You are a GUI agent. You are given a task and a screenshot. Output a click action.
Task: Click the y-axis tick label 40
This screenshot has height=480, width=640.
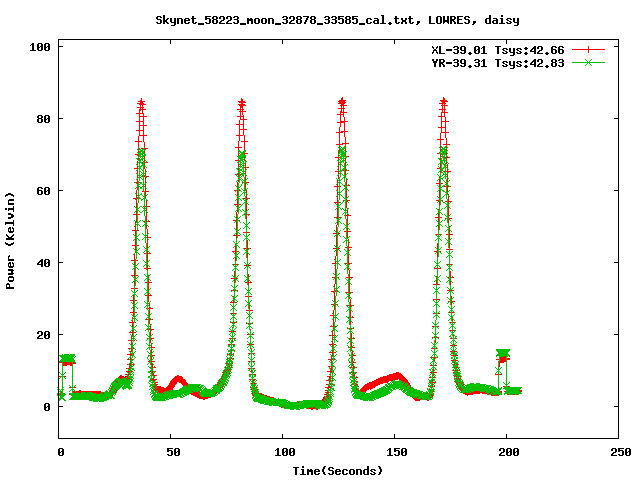point(43,263)
